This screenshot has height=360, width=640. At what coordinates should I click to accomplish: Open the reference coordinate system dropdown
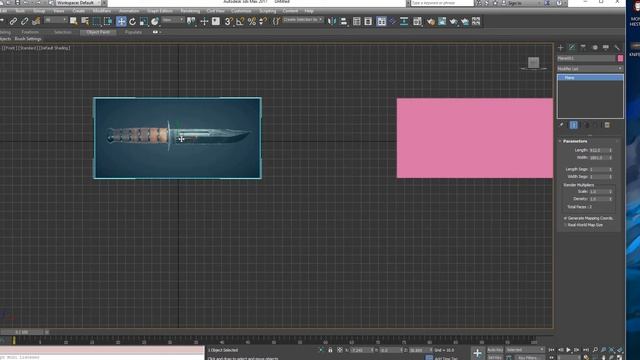point(173,20)
